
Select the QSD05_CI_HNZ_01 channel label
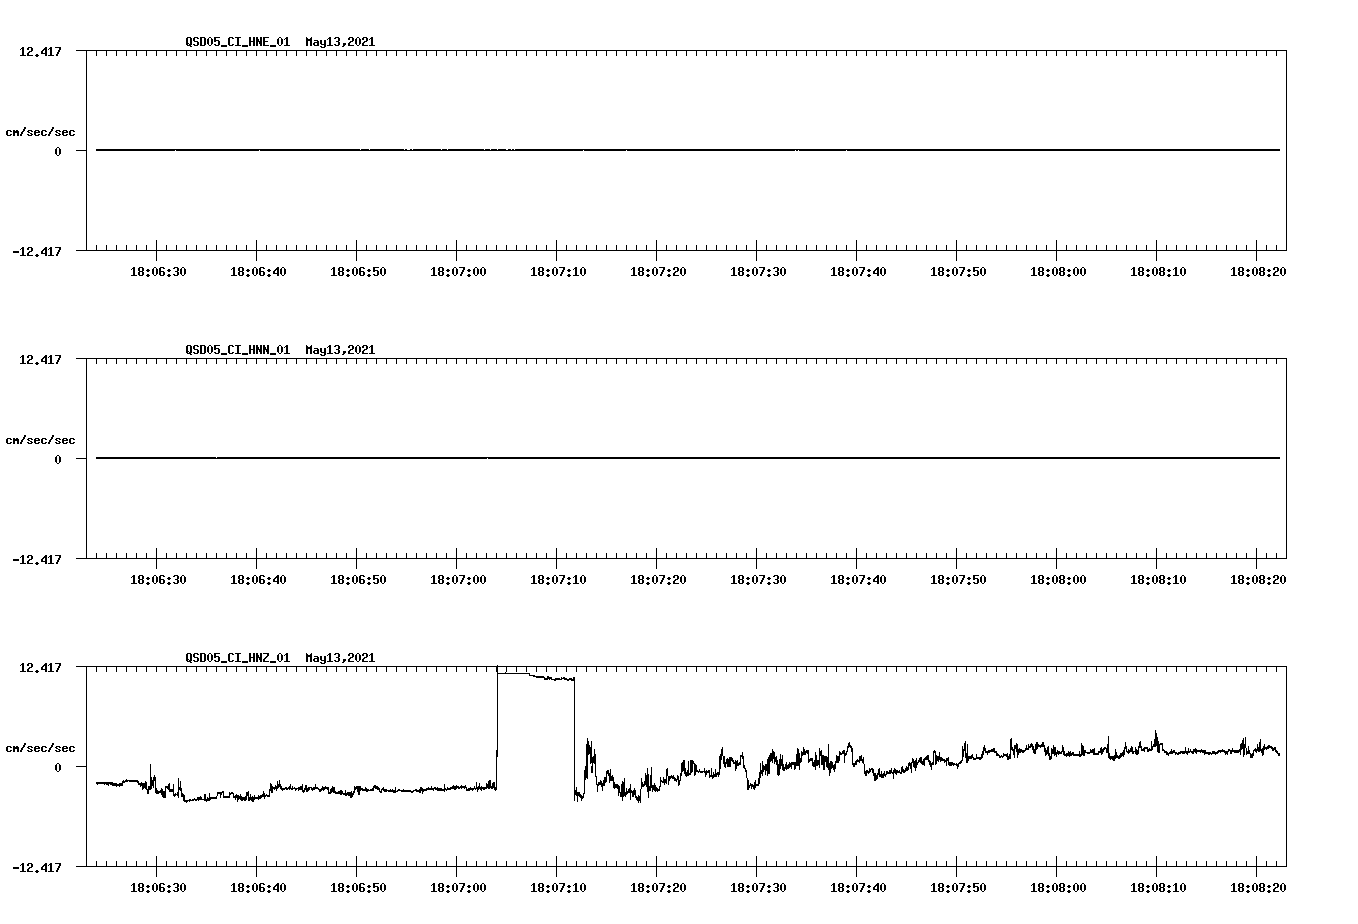236,658
